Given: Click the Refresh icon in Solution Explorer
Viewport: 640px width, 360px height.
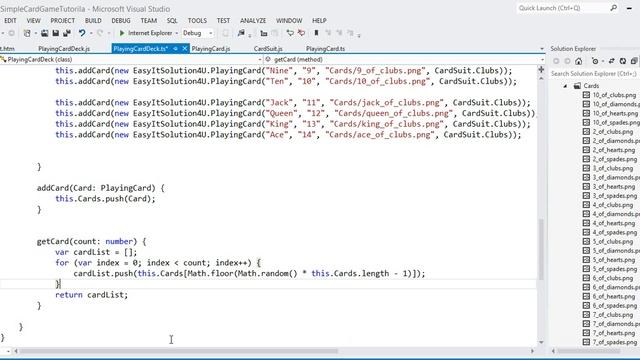Looking at the screenshot, I should point(623,61).
